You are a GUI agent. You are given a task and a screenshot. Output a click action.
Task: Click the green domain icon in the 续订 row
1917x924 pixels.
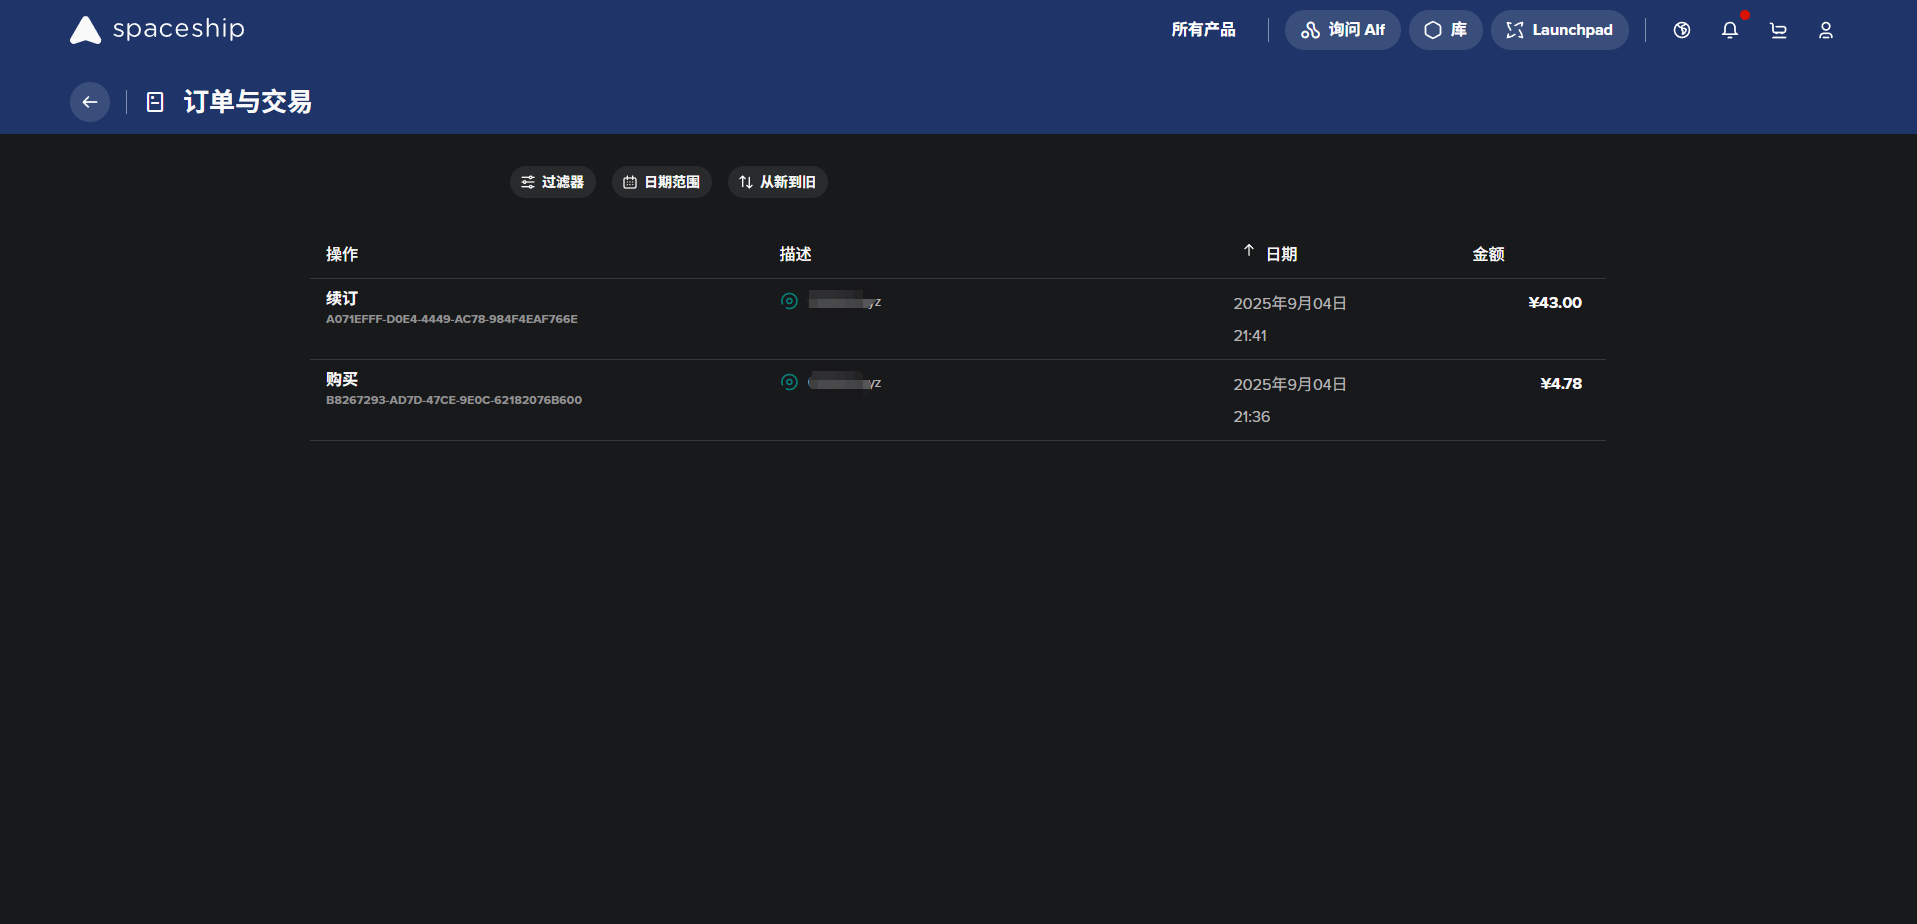[789, 301]
